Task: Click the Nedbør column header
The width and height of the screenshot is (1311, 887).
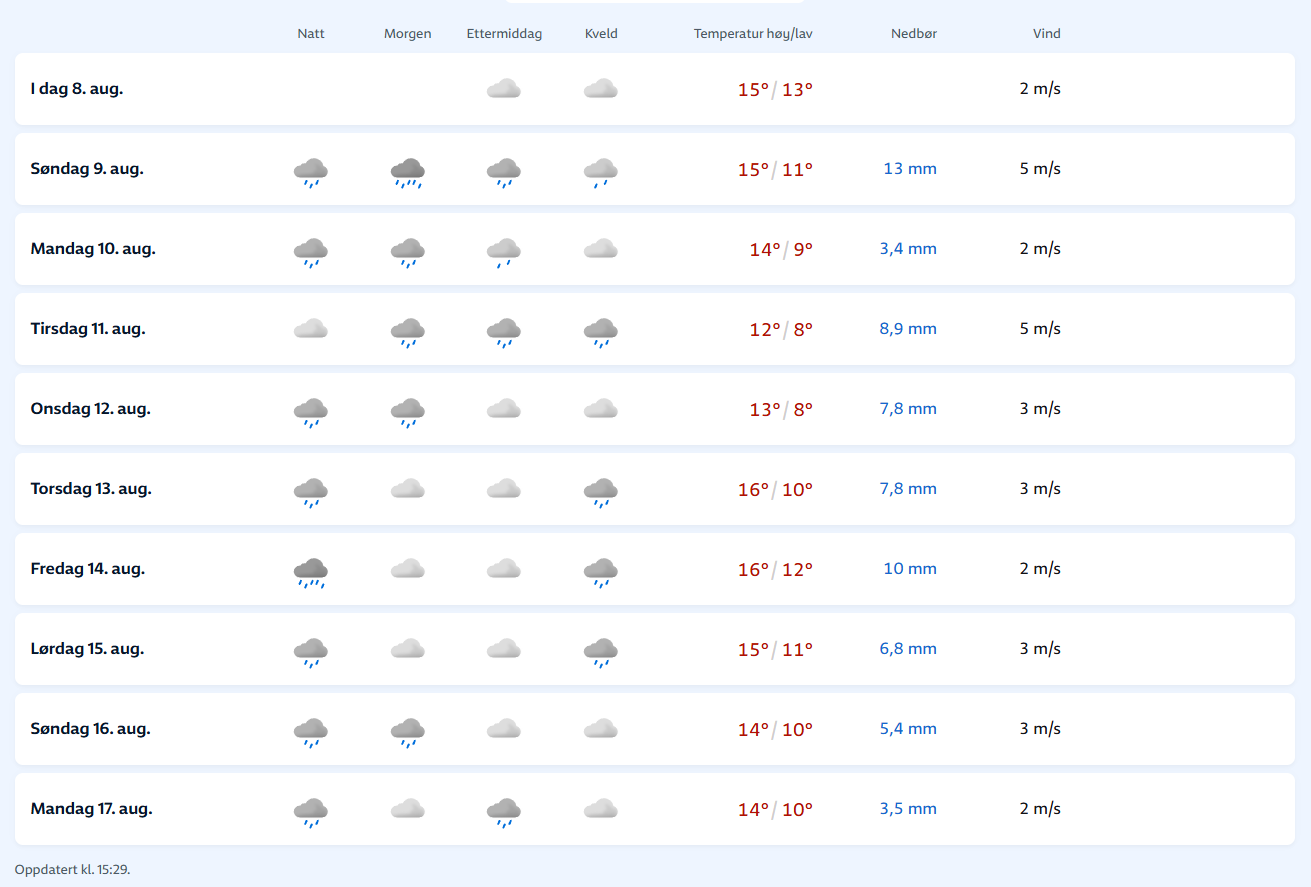Action: click(914, 34)
